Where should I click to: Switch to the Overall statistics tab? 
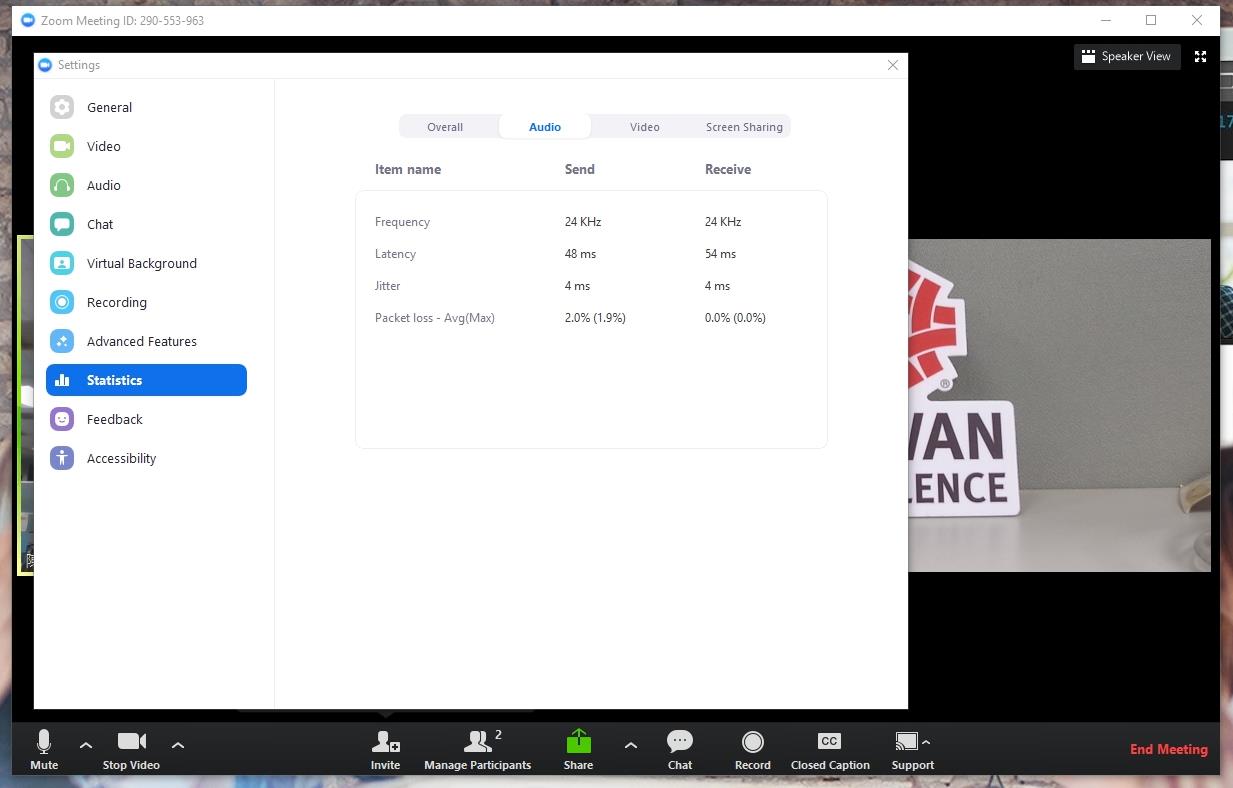coord(445,127)
